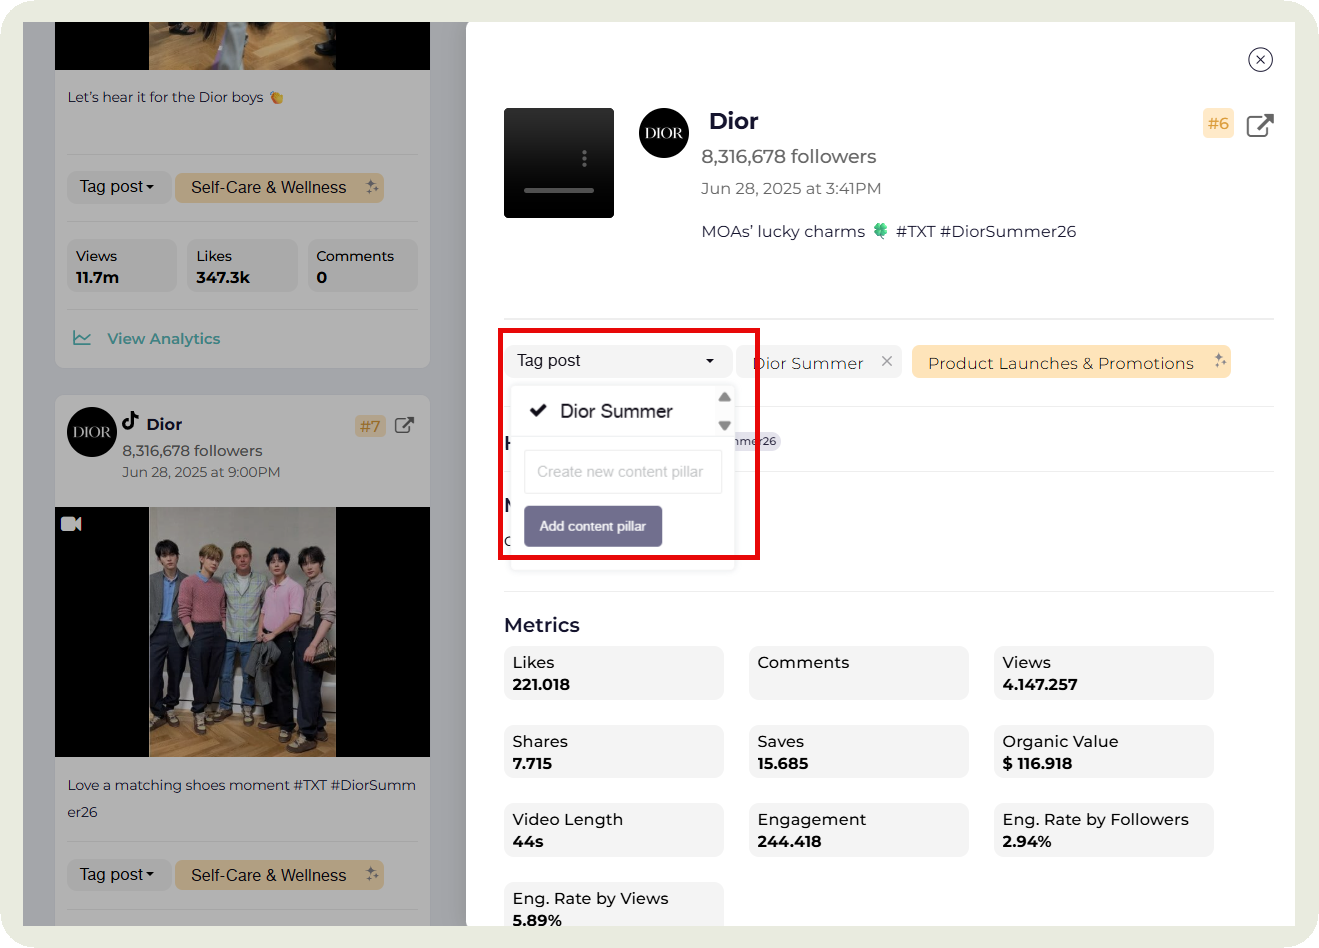
Task: Open the View Analytics link
Action: tap(163, 339)
